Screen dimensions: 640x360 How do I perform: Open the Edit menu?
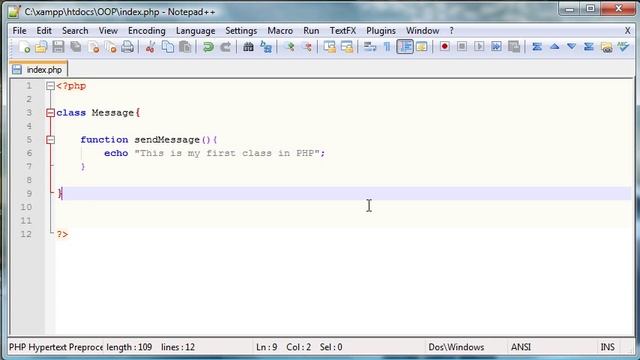(x=44, y=31)
